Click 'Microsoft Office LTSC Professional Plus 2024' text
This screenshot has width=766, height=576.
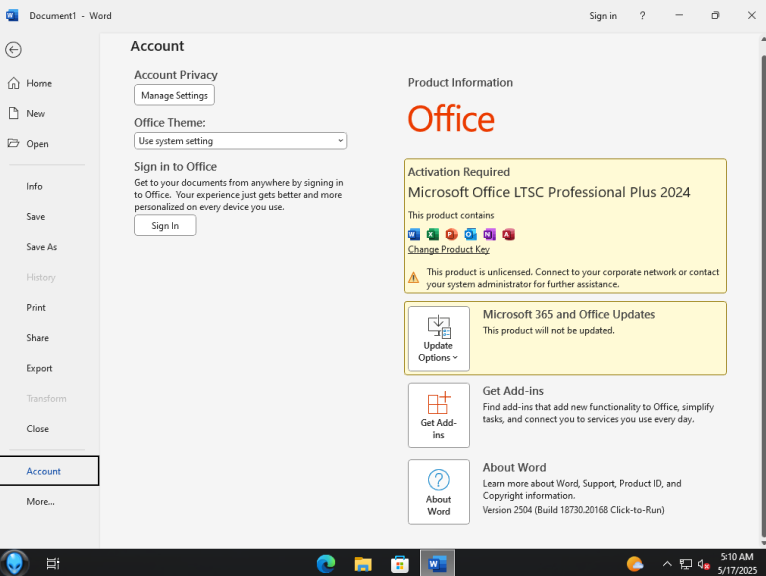[549, 192]
